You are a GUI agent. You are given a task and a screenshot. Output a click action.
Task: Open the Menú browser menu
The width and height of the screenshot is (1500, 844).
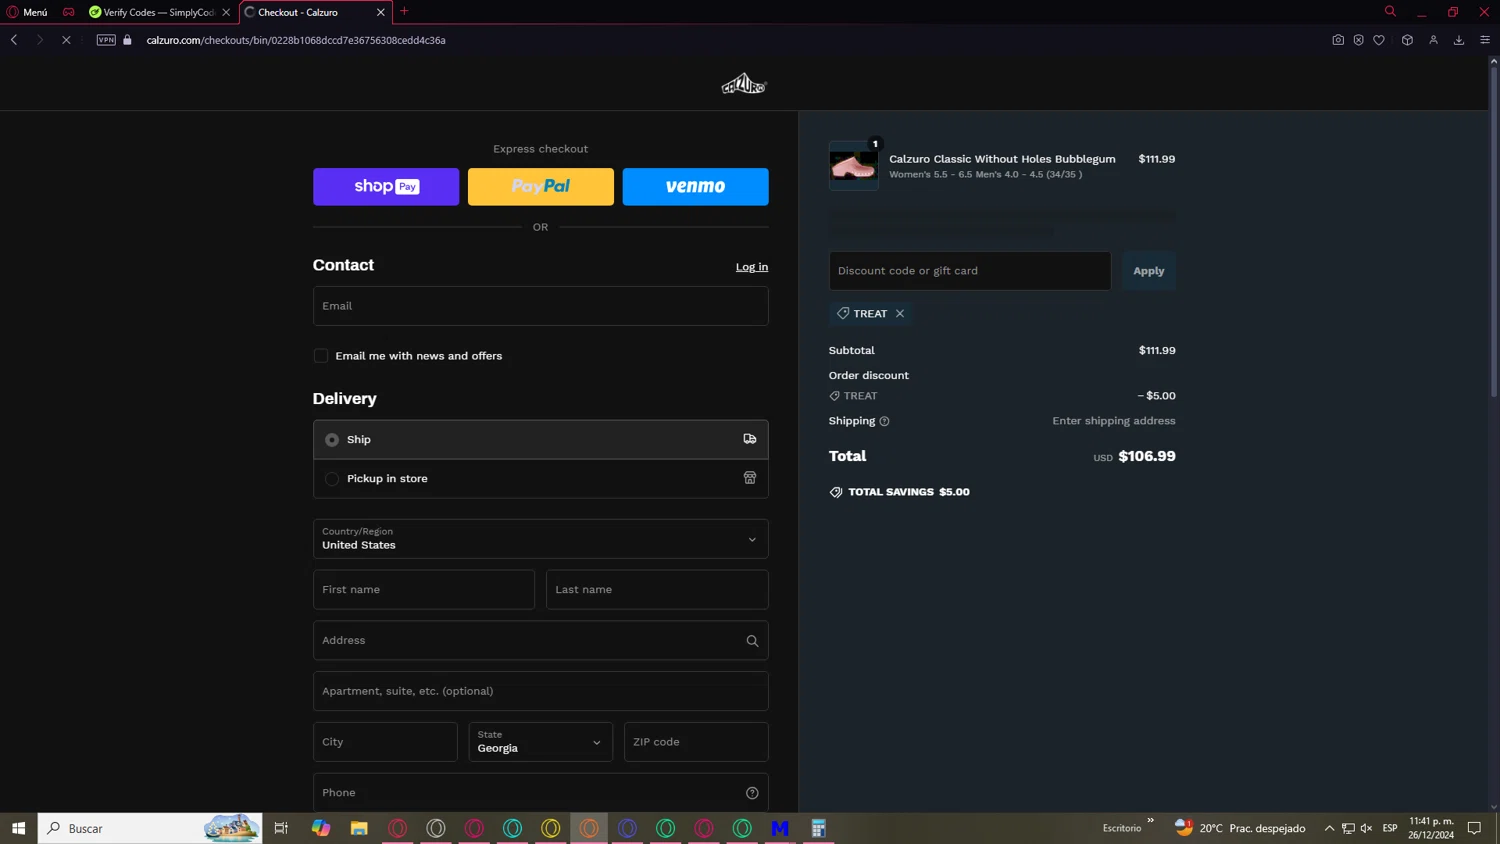click(27, 12)
